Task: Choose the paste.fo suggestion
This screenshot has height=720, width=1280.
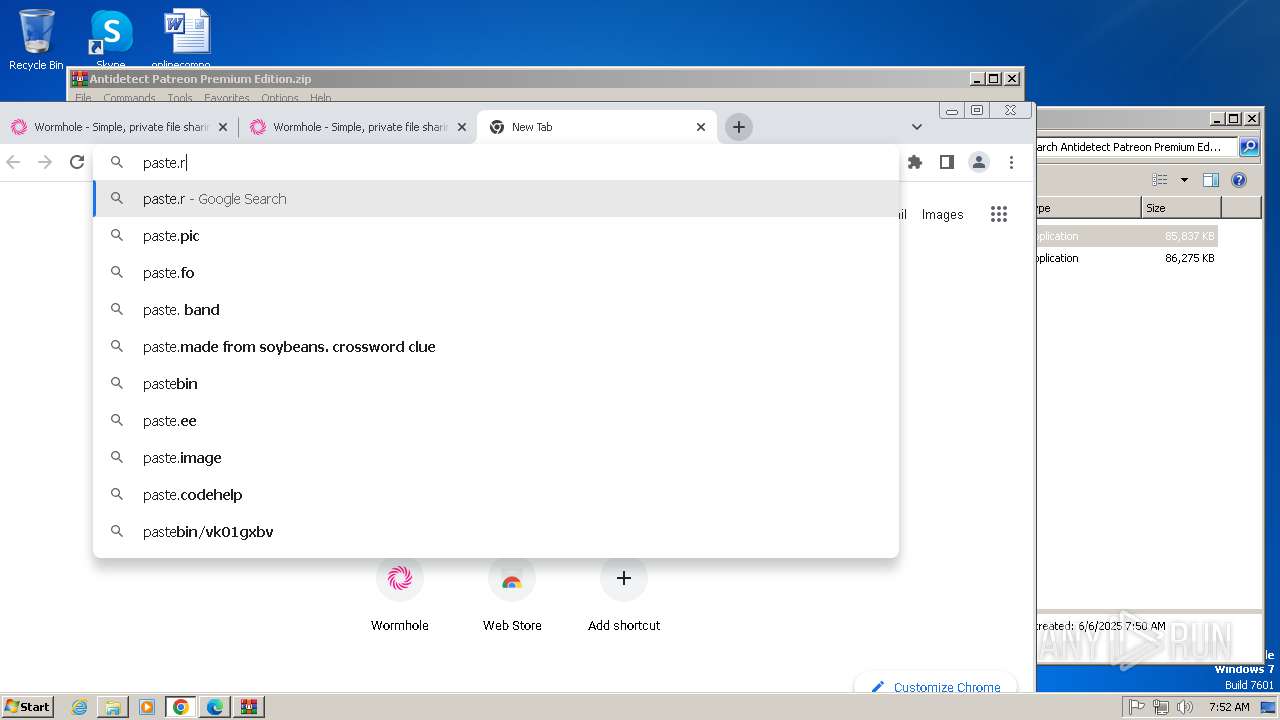Action: [x=495, y=273]
